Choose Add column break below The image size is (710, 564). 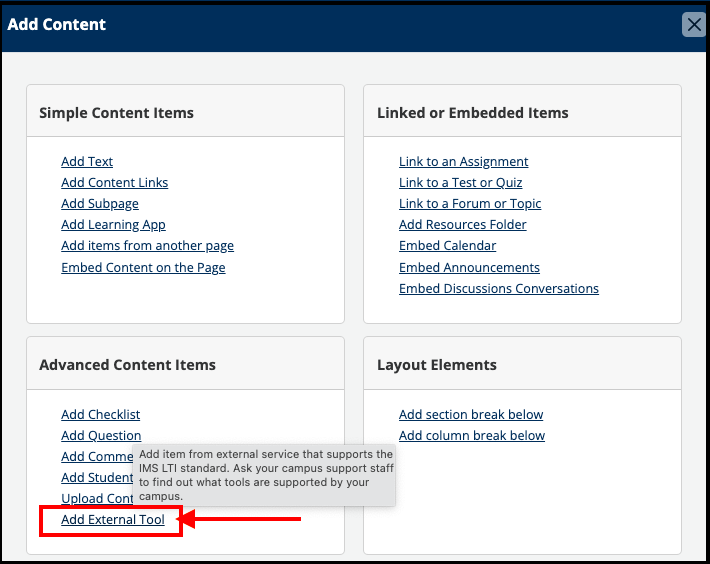(472, 435)
